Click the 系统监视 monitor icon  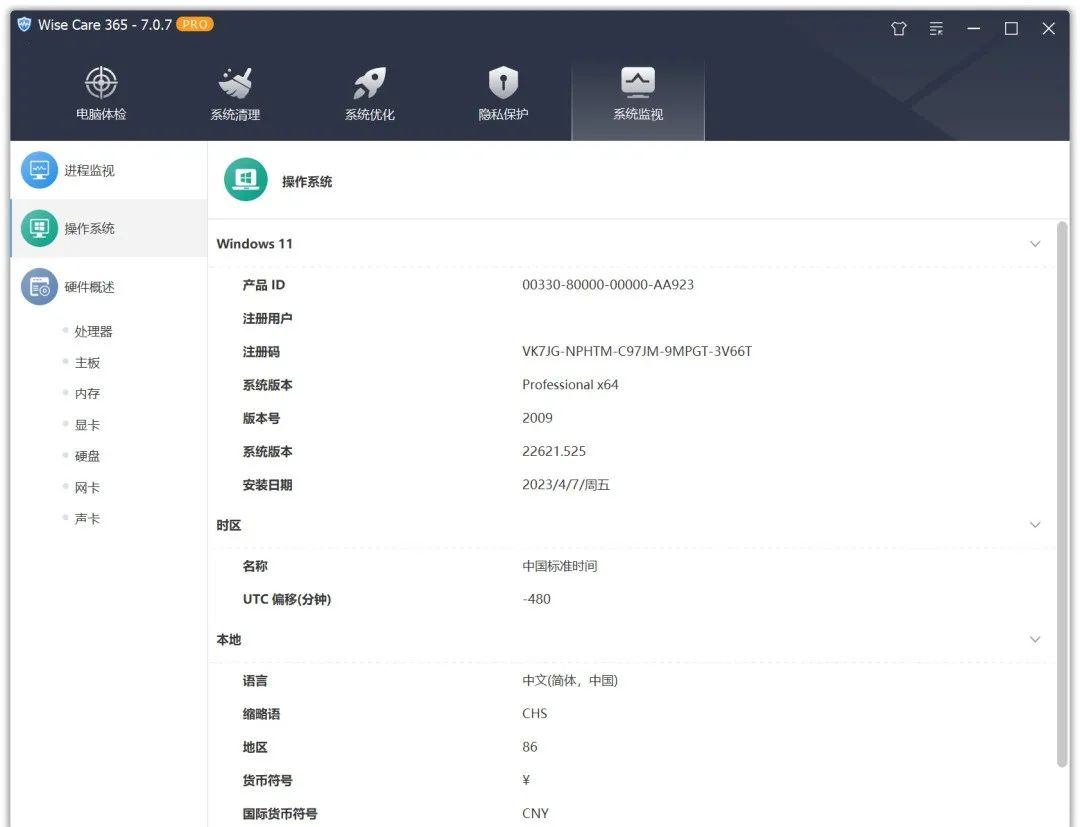tap(638, 83)
